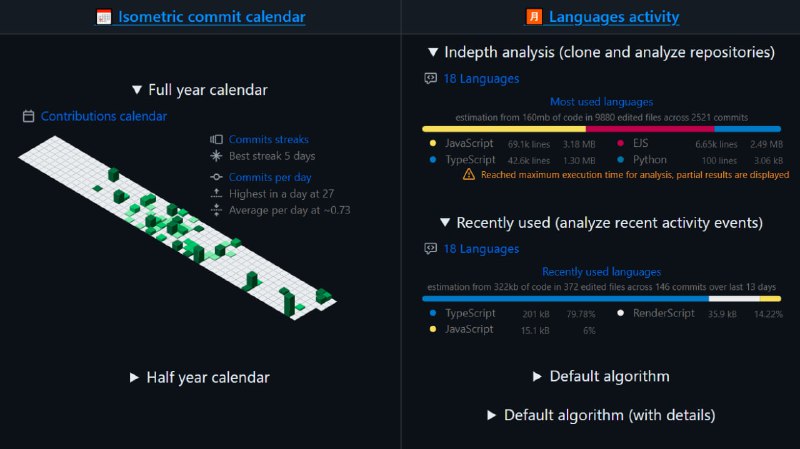
Task: Open the Isometric commit calendar link
Action: (212, 17)
